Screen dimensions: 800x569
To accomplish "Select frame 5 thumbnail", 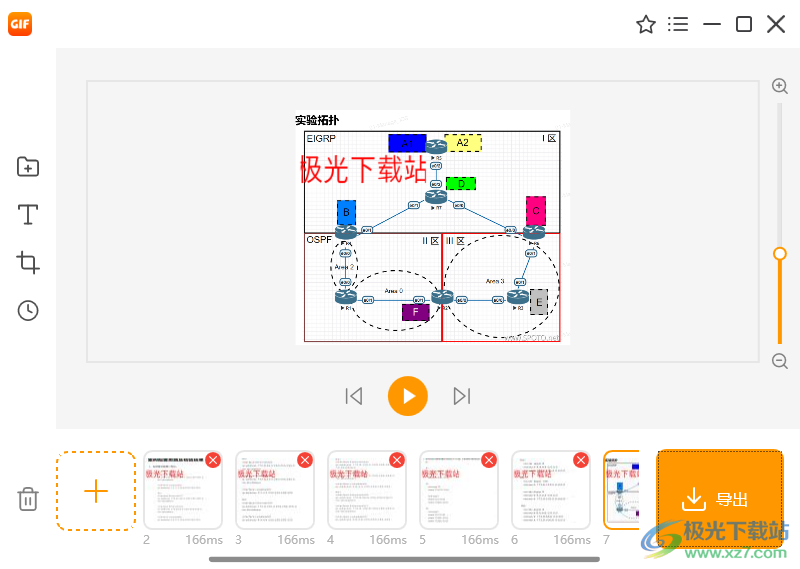I will [459, 490].
